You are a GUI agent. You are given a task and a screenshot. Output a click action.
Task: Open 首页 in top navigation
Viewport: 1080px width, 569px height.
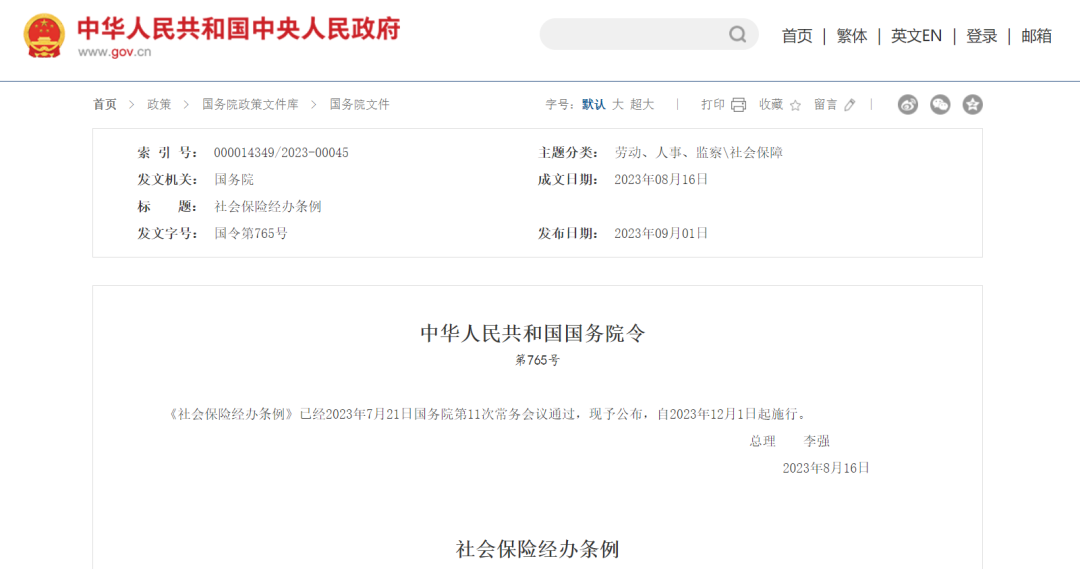(x=797, y=36)
